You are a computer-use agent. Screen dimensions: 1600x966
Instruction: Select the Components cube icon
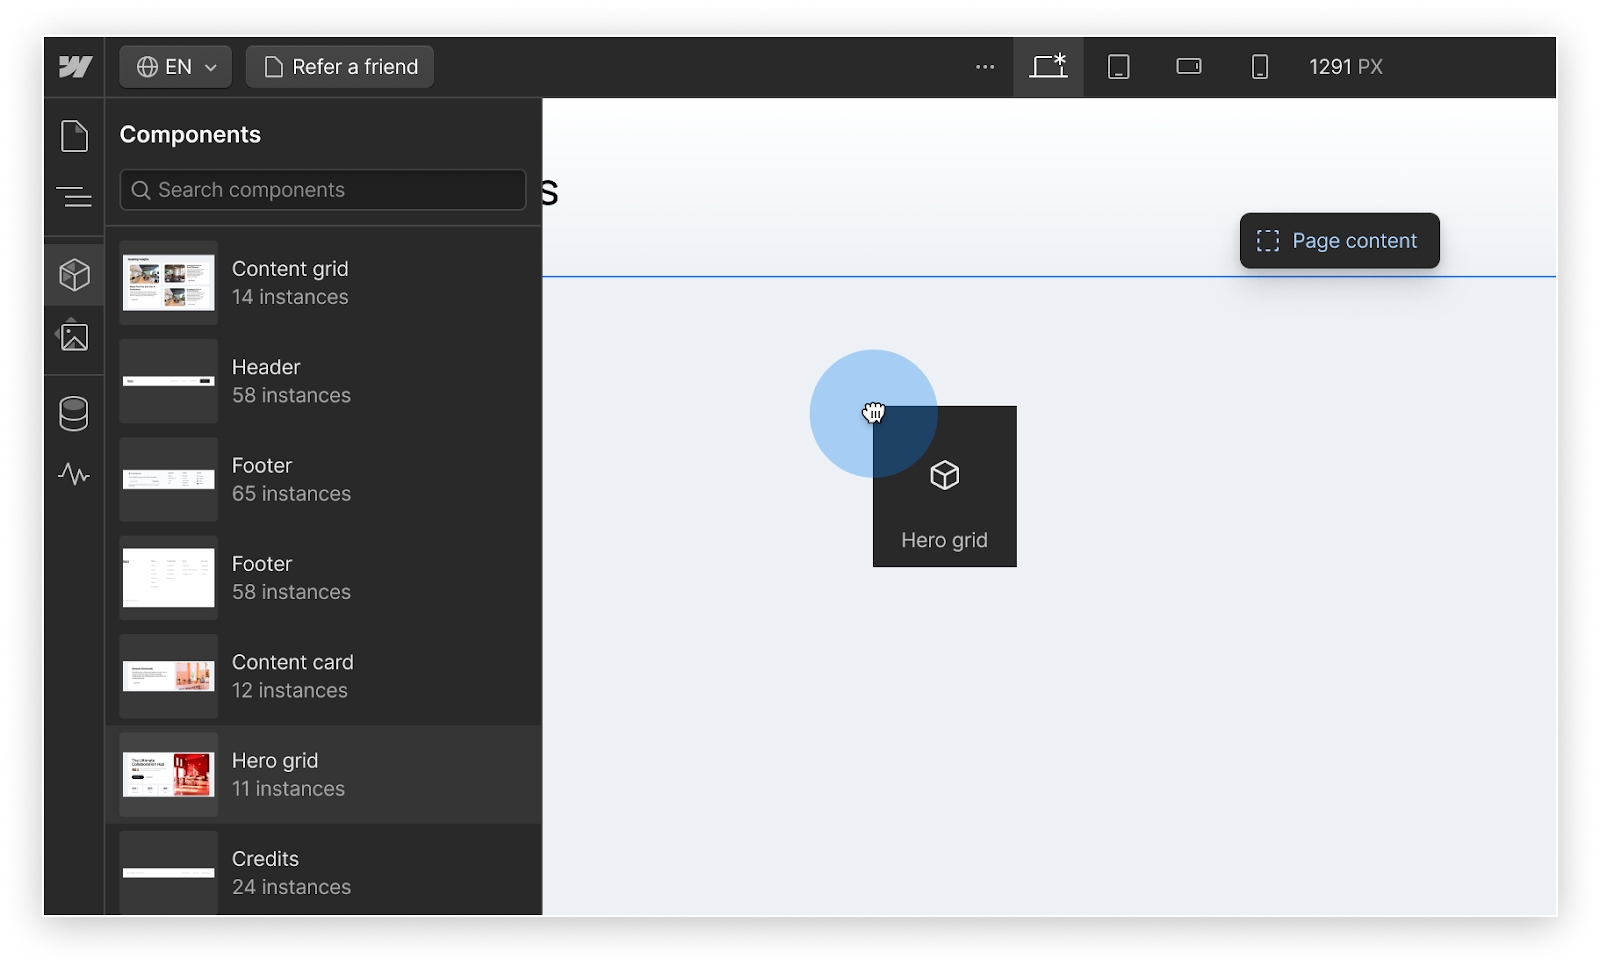point(75,275)
